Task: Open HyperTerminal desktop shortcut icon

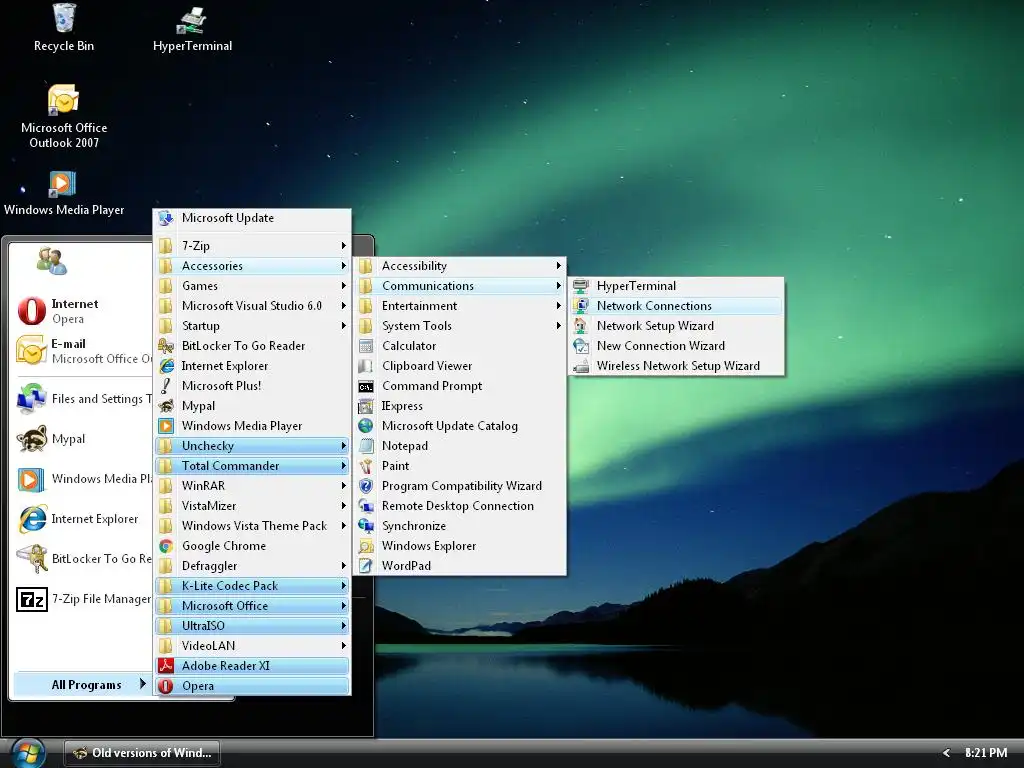Action: point(191,21)
